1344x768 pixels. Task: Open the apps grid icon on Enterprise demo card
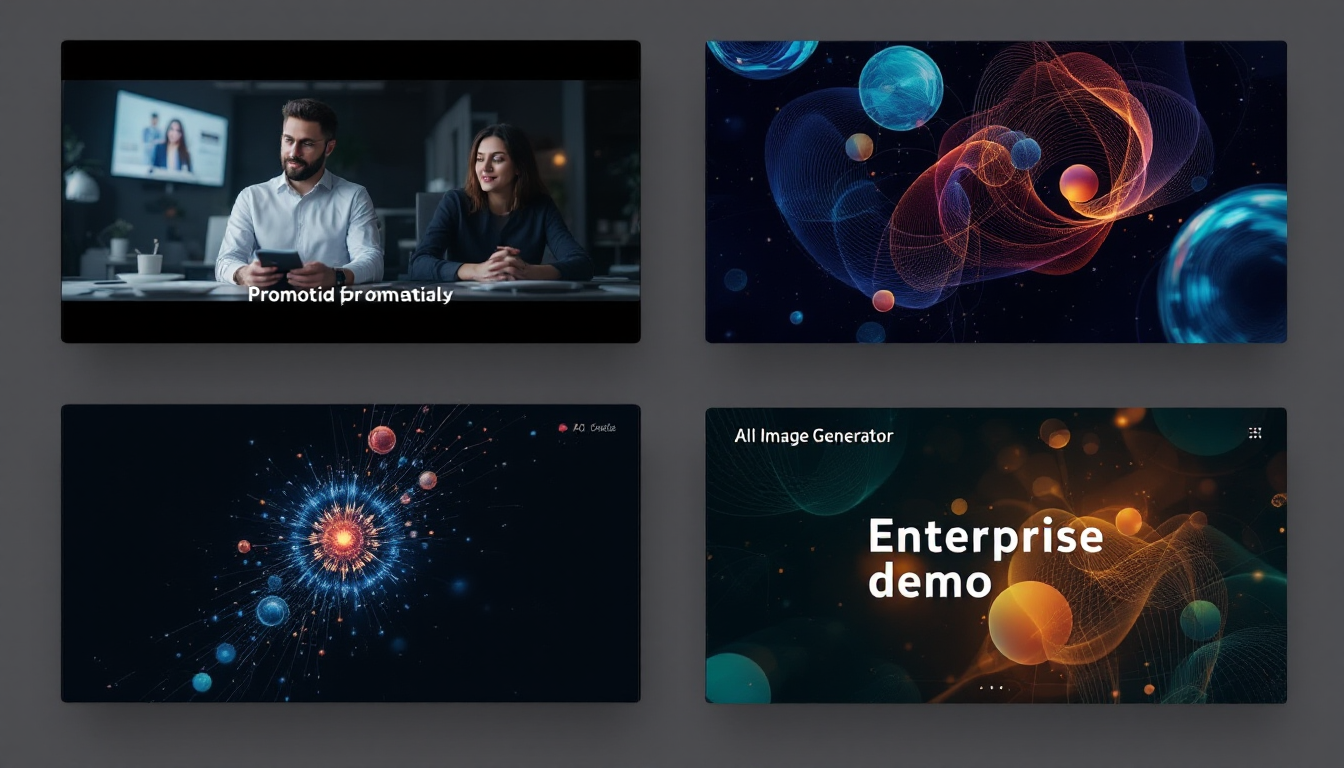pos(1256,431)
